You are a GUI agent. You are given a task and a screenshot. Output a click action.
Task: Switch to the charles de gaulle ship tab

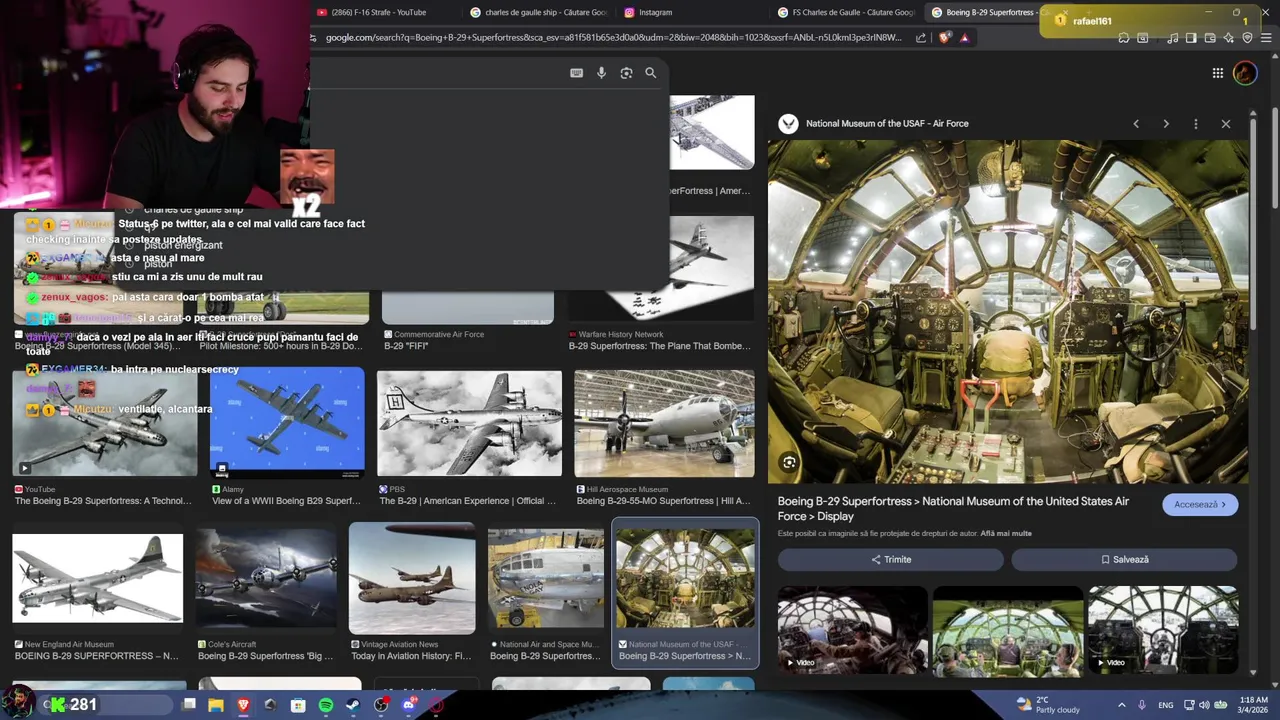point(540,12)
